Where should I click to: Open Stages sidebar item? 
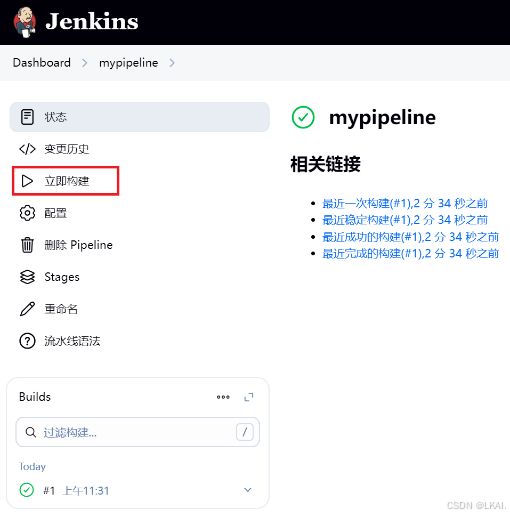pyautogui.click(x=62, y=277)
